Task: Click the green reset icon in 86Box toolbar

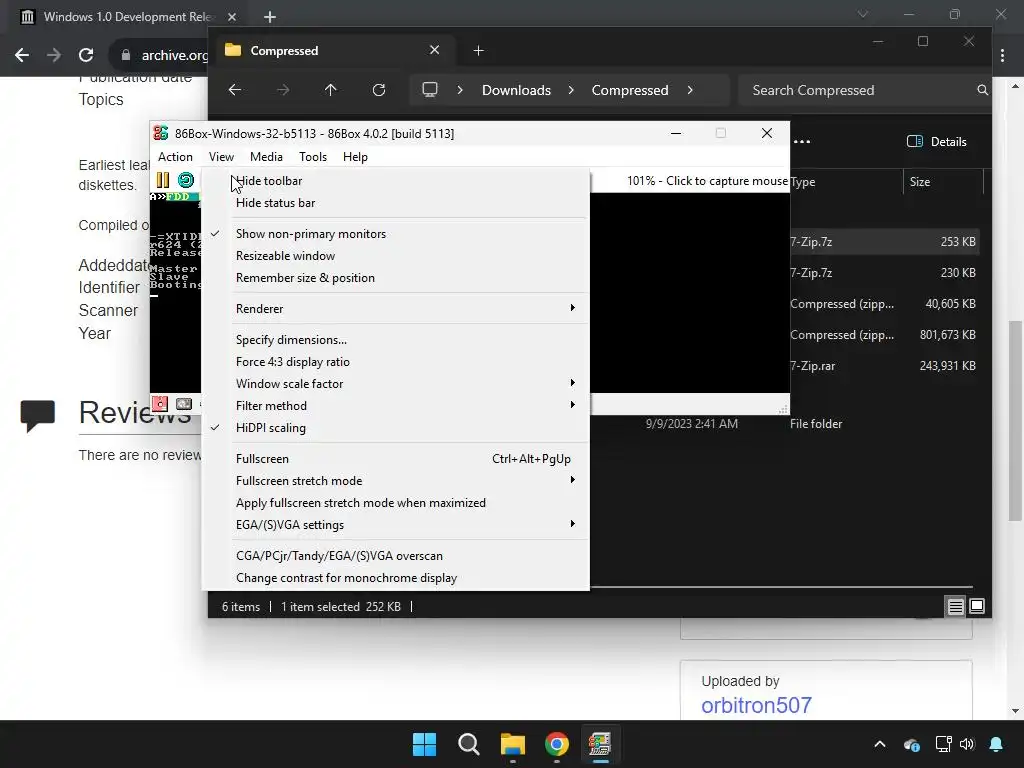Action: (x=185, y=180)
